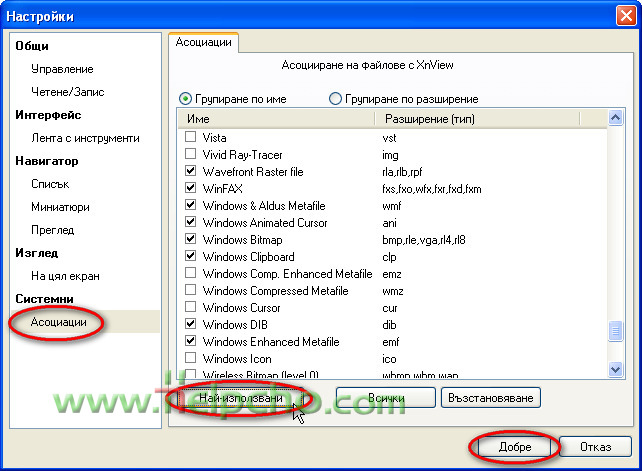This screenshot has height=471, width=642.
Task: Cancel with the 'Отказ' button
Action: click(595, 446)
